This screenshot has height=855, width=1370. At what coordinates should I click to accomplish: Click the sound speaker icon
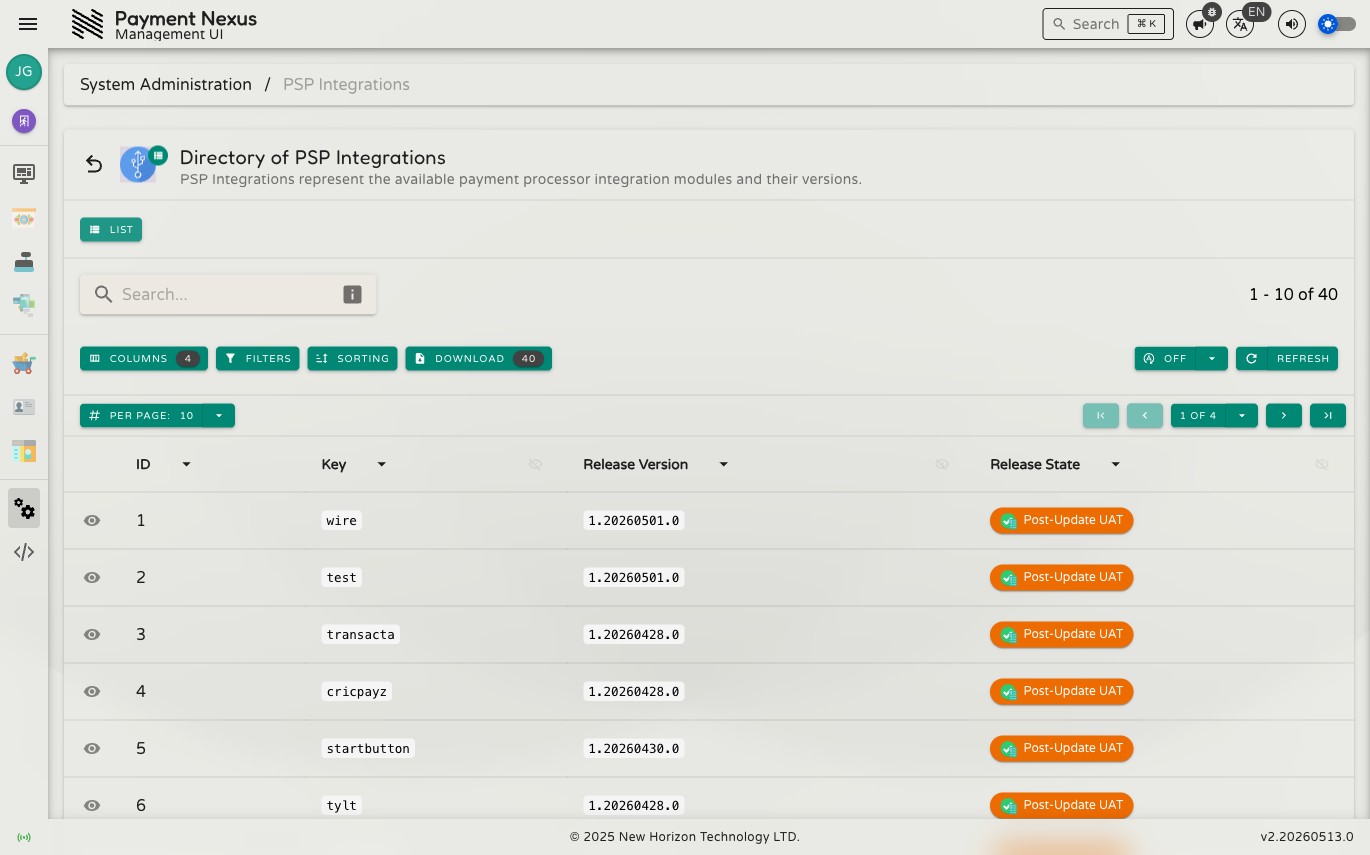pos(1292,24)
